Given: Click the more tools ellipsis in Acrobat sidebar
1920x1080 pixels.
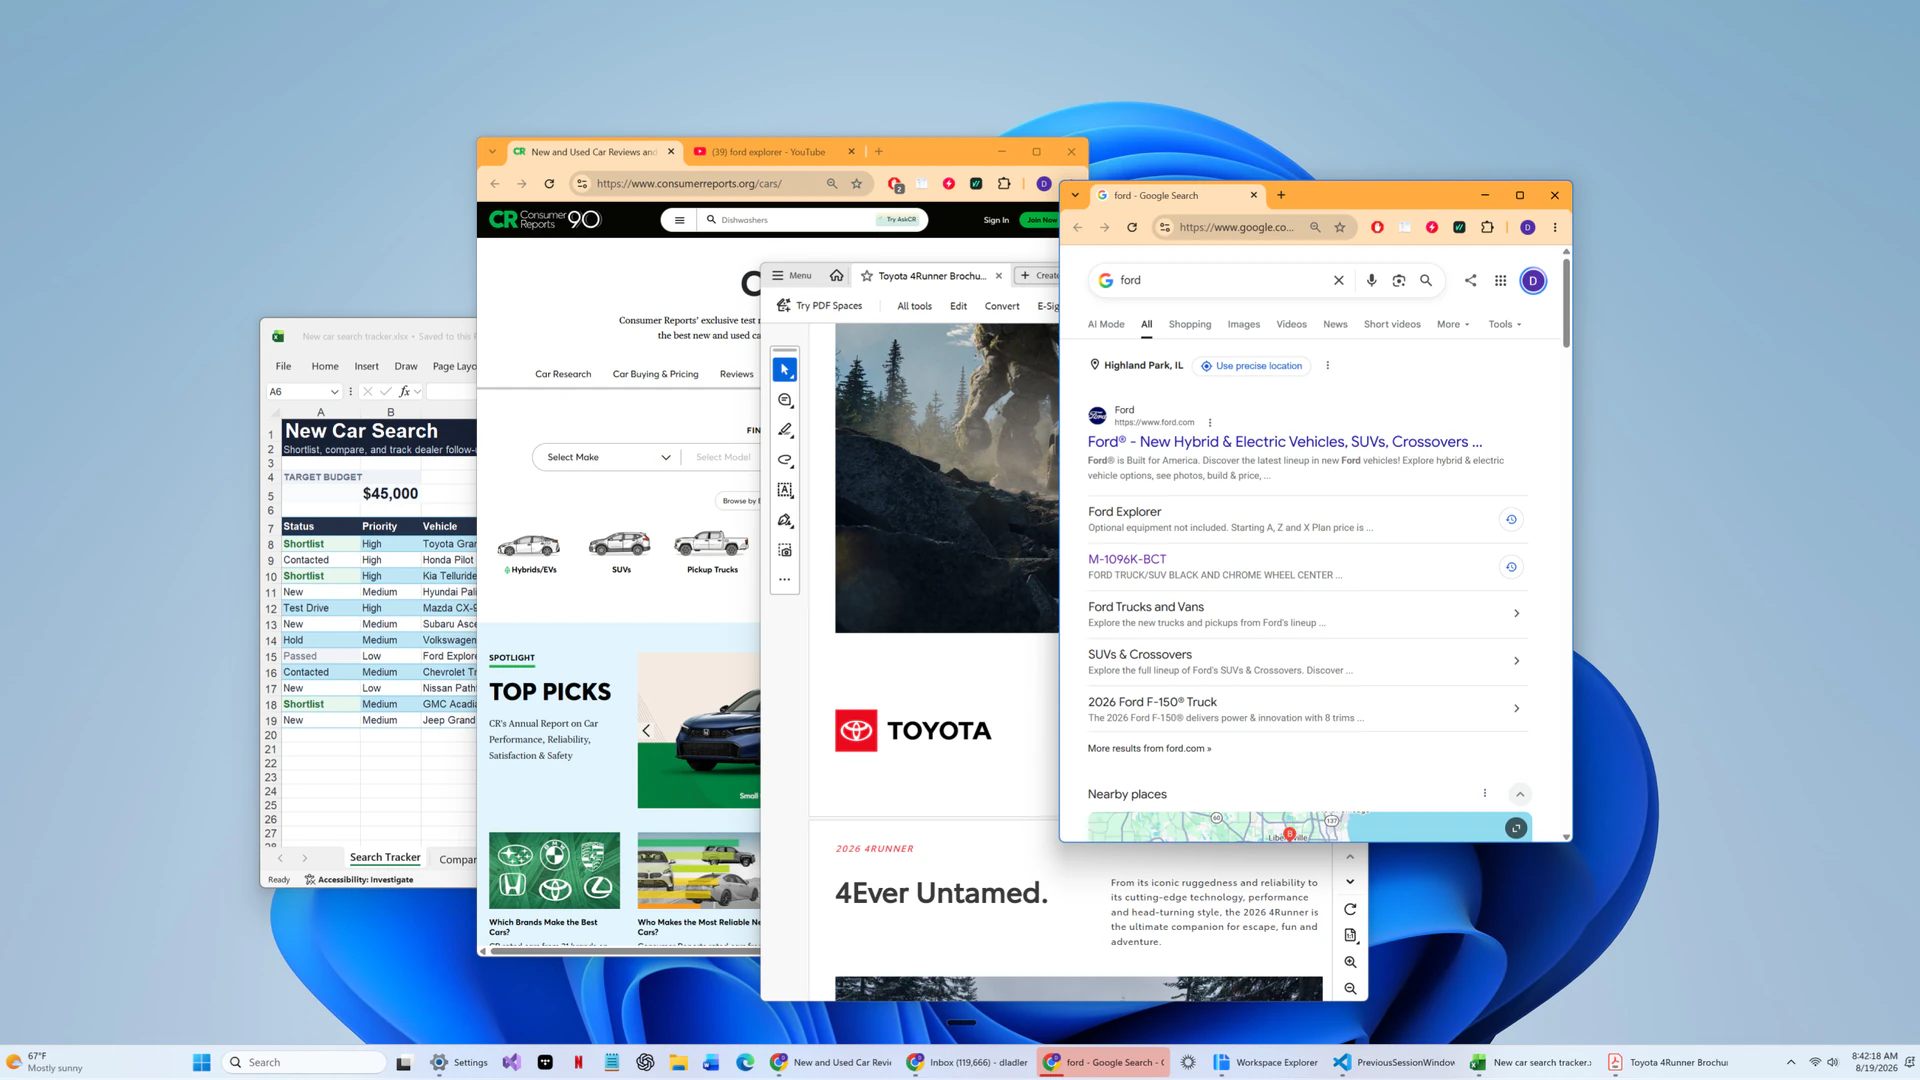Looking at the screenshot, I should pyautogui.click(x=785, y=579).
